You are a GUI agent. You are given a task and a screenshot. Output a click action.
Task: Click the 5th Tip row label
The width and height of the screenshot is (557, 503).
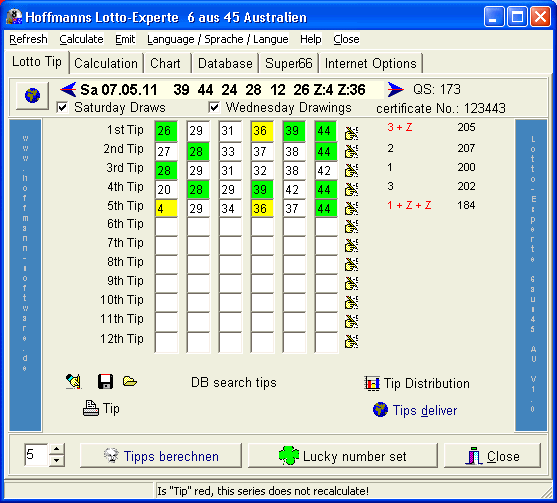(x=125, y=206)
